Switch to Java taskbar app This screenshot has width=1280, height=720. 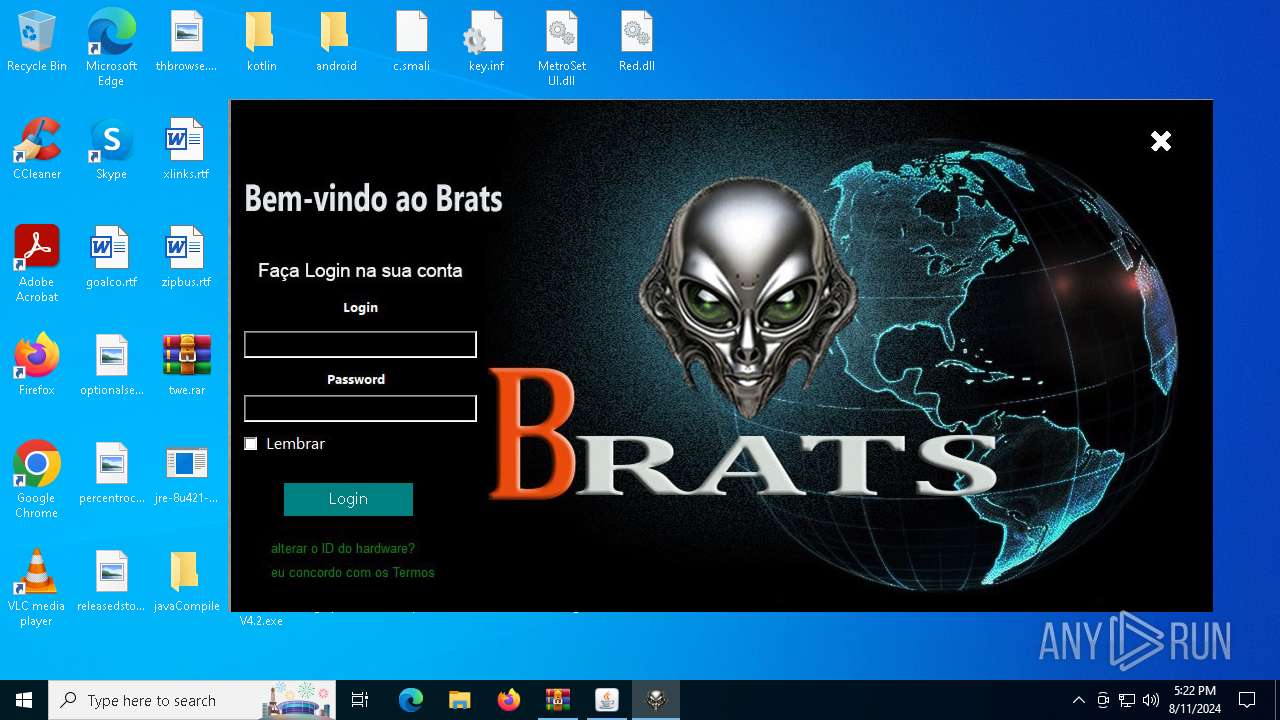[606, 700]
